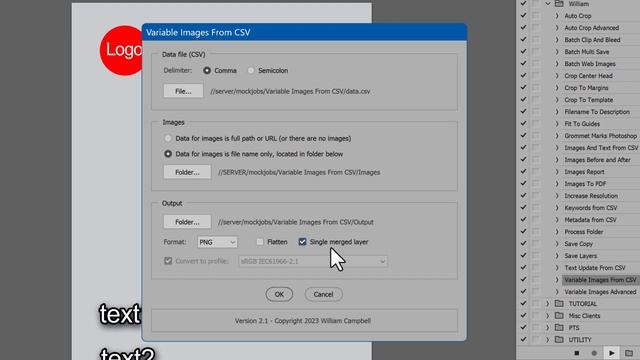Click the play action triangle icon
640x360 pixels.
[611, 353]
